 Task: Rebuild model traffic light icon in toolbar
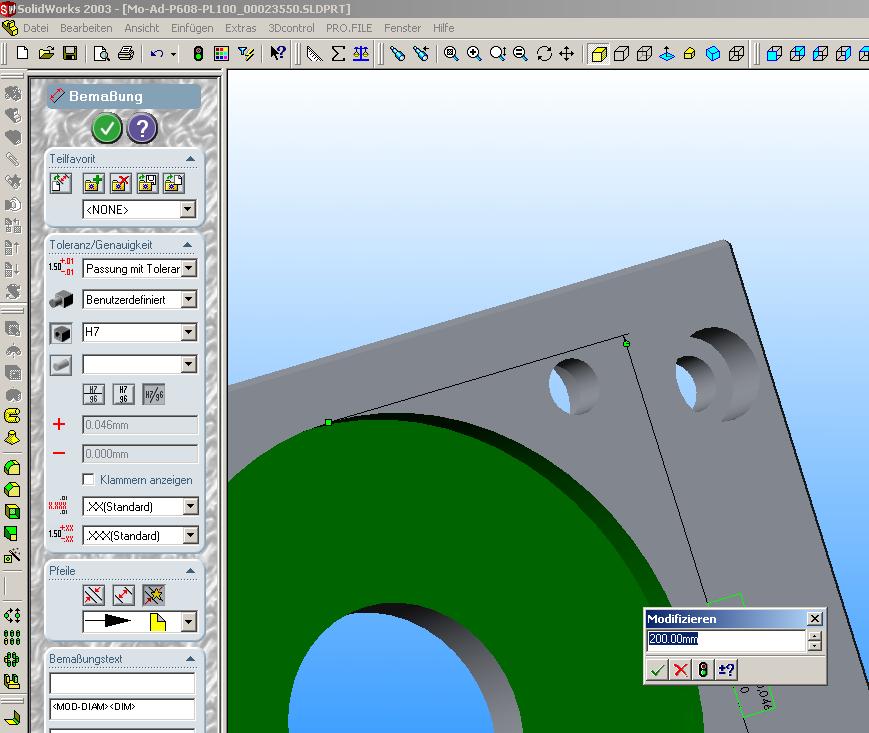pyautogui.click(x=198, y=53)
